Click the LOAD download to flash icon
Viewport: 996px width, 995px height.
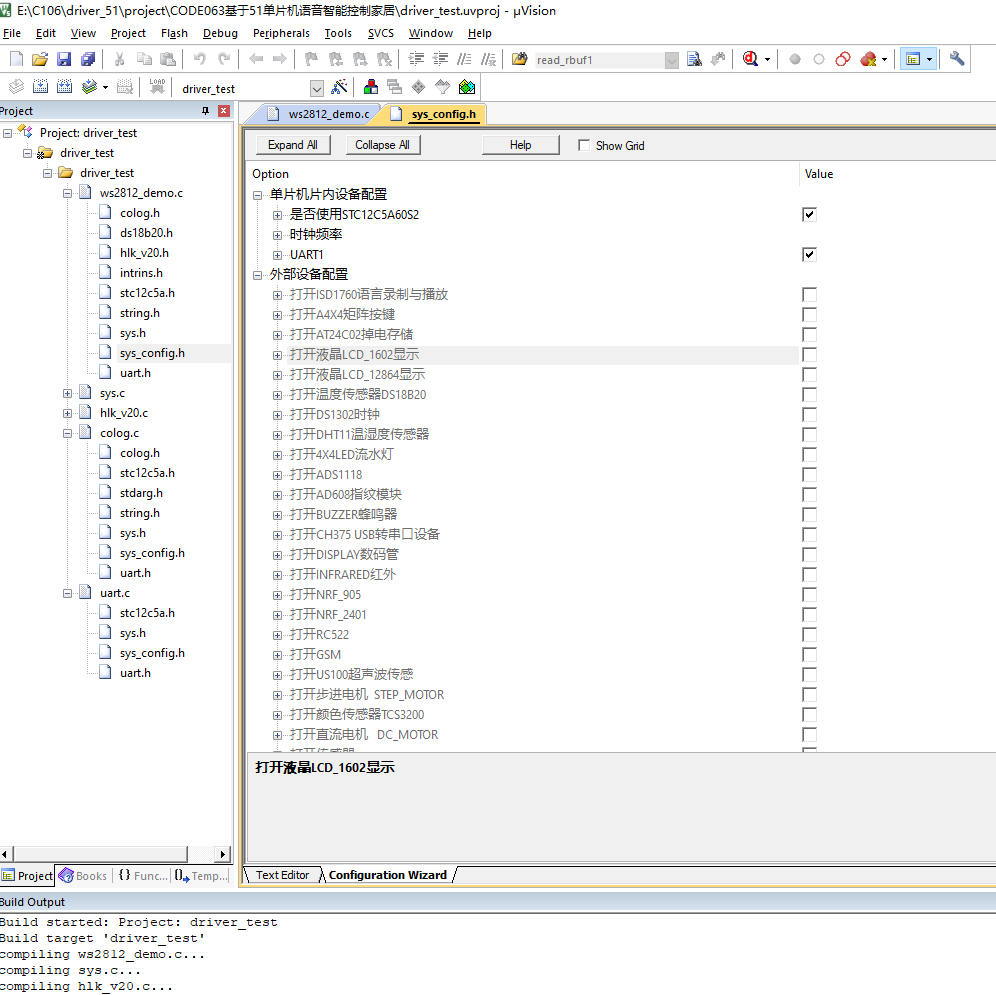point(157,86)
